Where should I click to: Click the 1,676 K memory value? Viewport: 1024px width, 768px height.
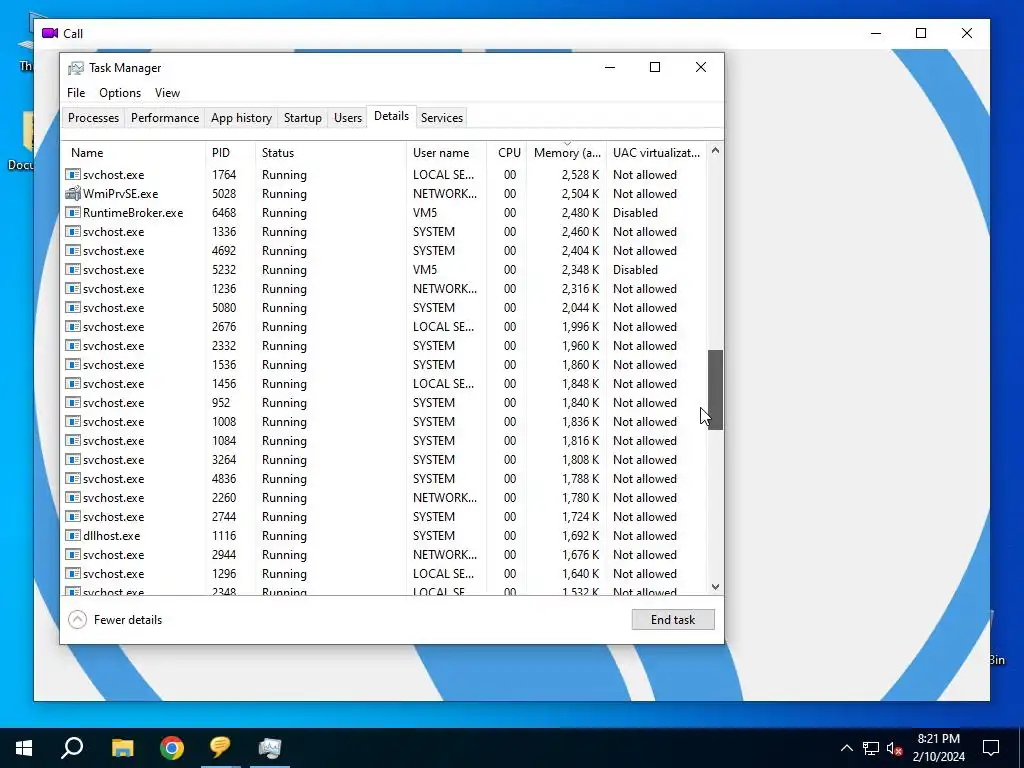tap(581, 554)
